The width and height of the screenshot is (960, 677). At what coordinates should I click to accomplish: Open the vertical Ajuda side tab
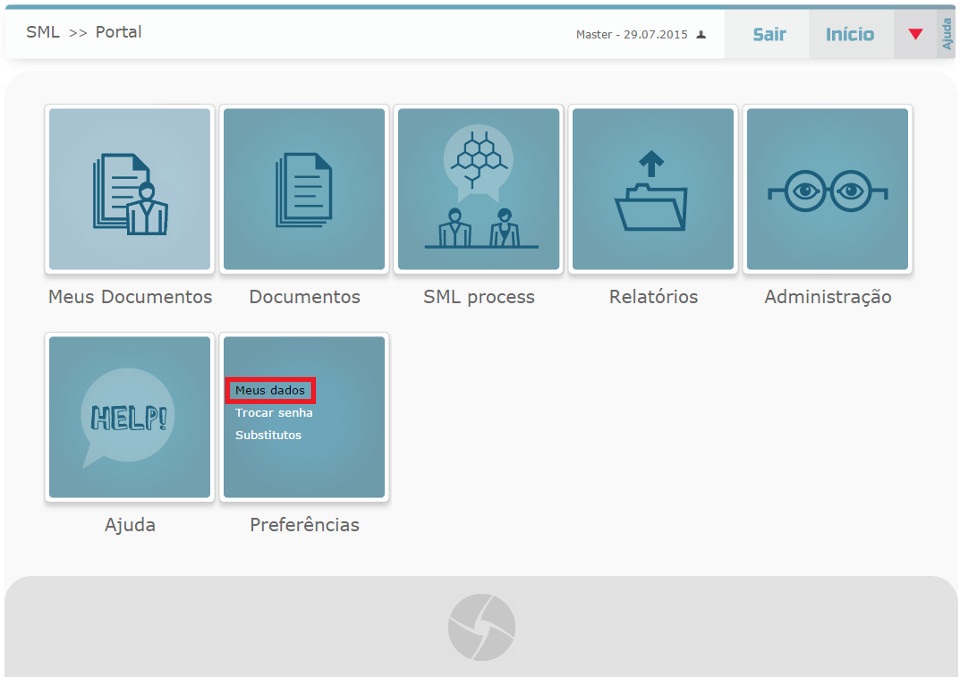[947, 35]
